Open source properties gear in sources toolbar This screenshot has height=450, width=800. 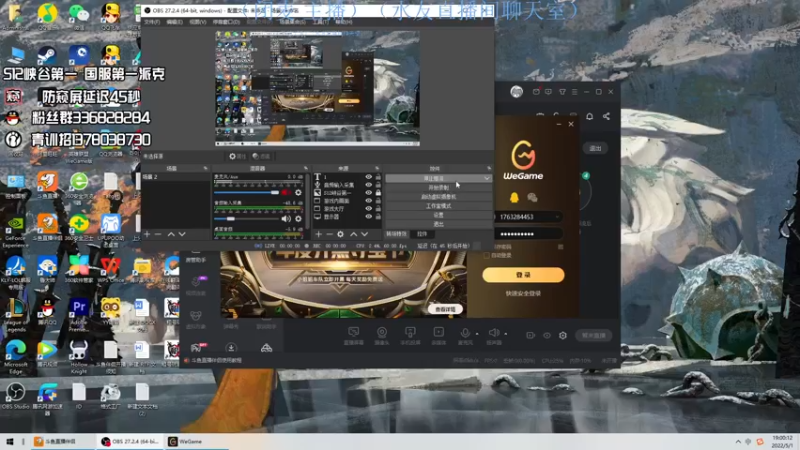click(x=340, y=234)
